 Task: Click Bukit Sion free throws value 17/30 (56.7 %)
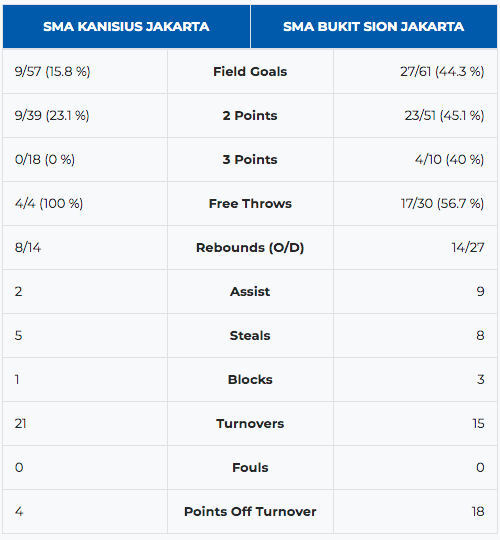click(x=442, y=204)
